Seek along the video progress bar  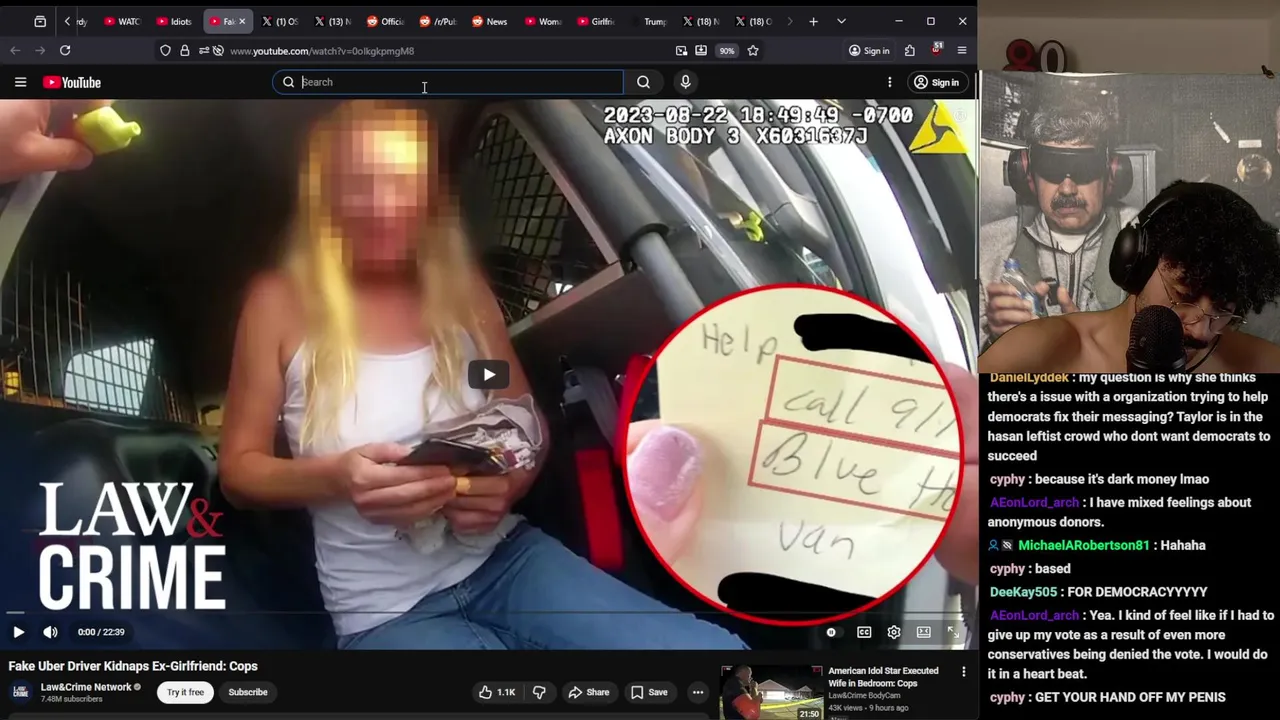pyautogui.click(x=487, y=612)
